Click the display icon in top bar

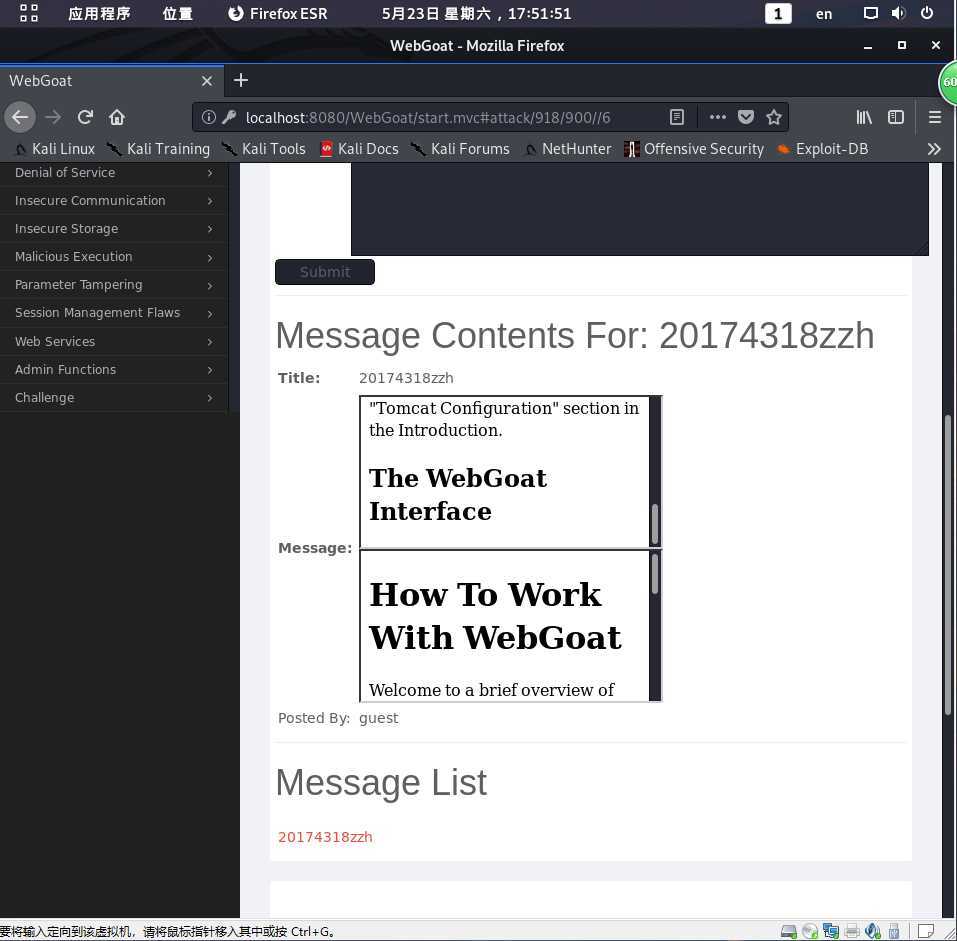[x=870, y=13]
